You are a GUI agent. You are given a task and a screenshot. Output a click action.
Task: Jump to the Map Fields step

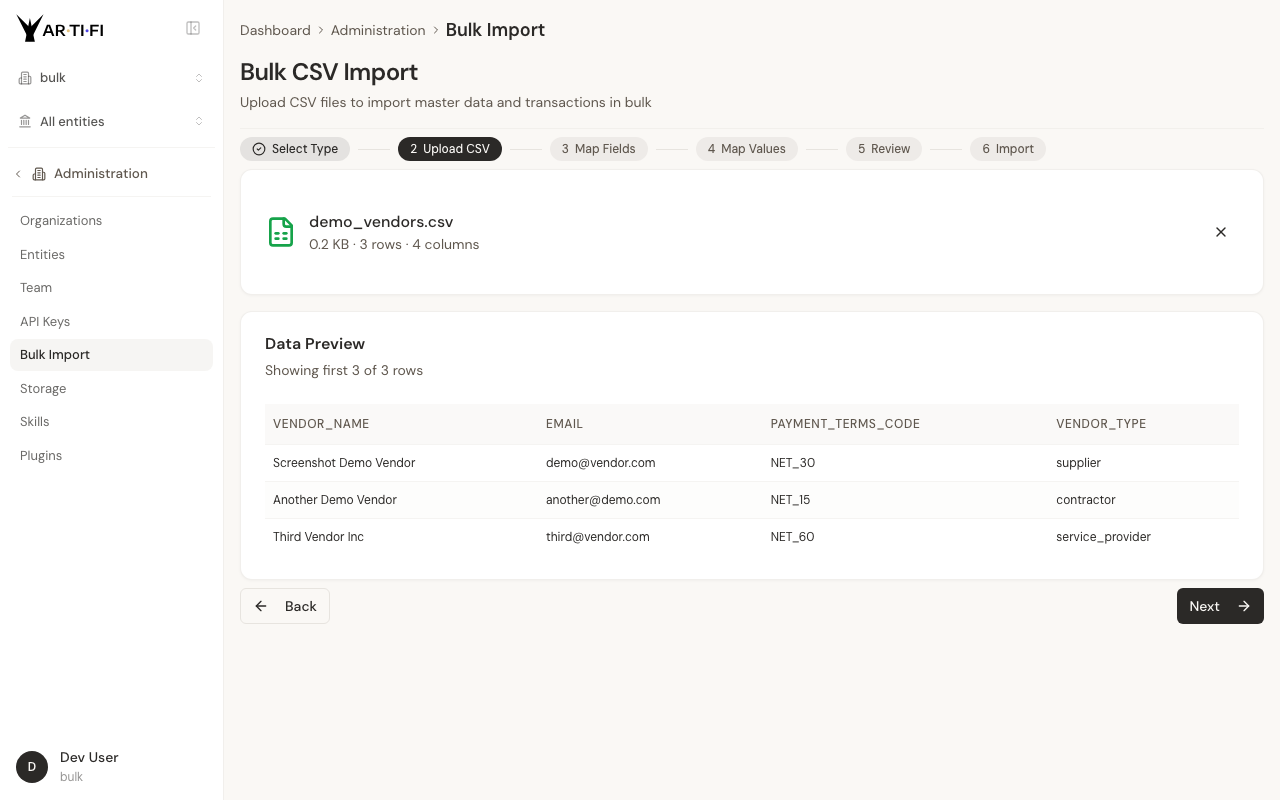pyautogui.click(x=598, y=149)
